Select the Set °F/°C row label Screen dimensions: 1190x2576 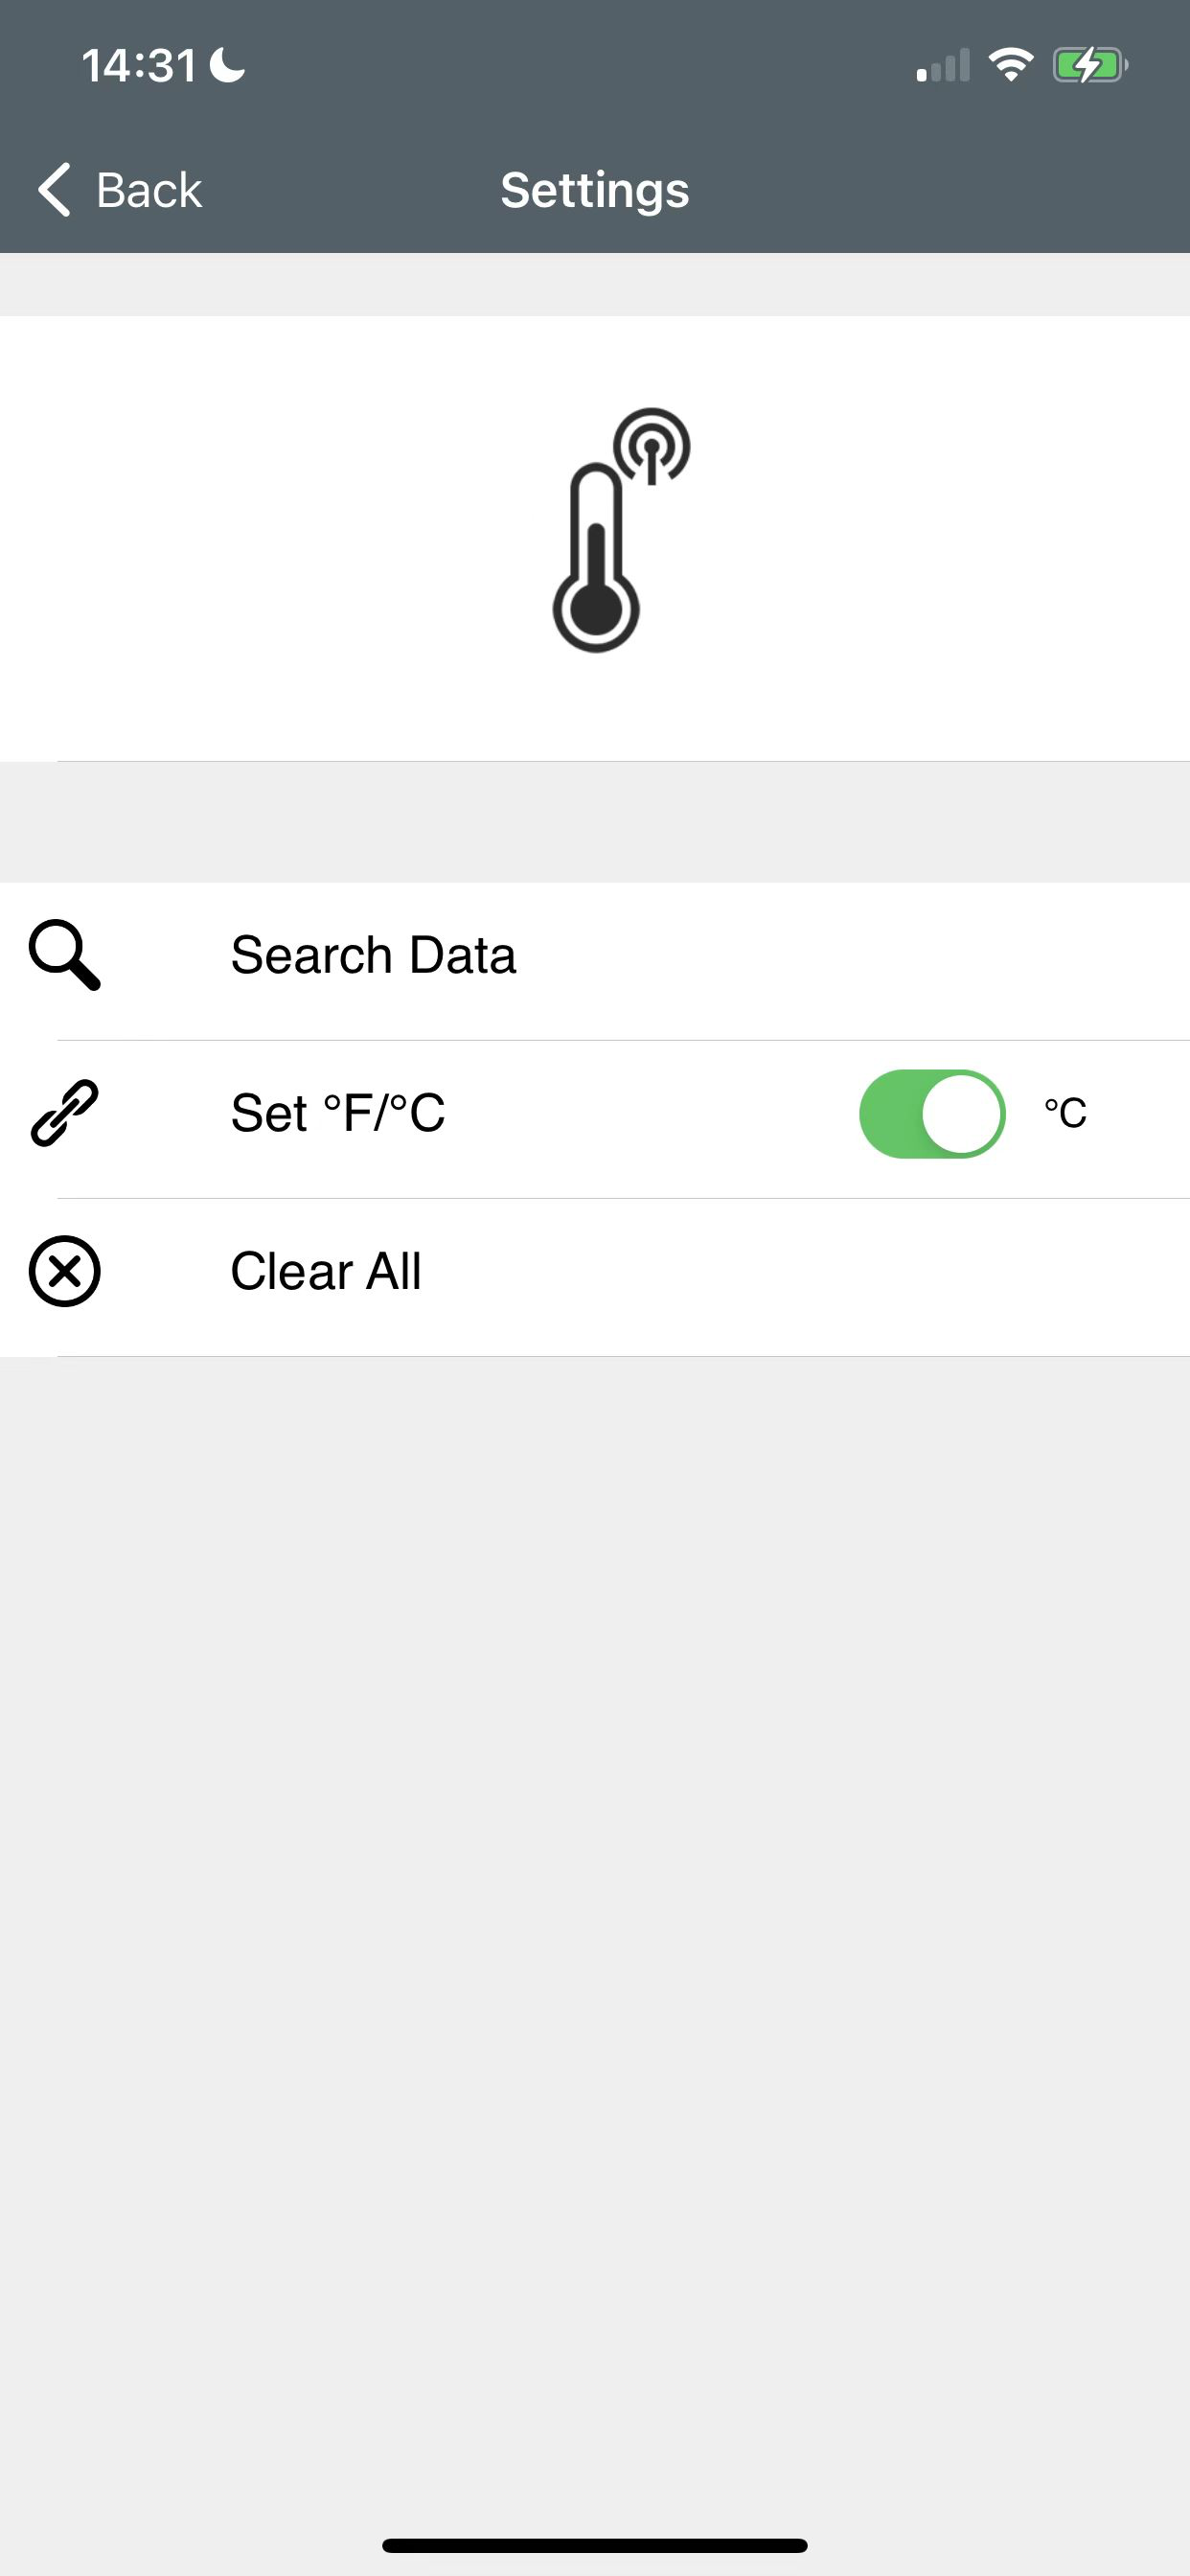(338, 1113)
